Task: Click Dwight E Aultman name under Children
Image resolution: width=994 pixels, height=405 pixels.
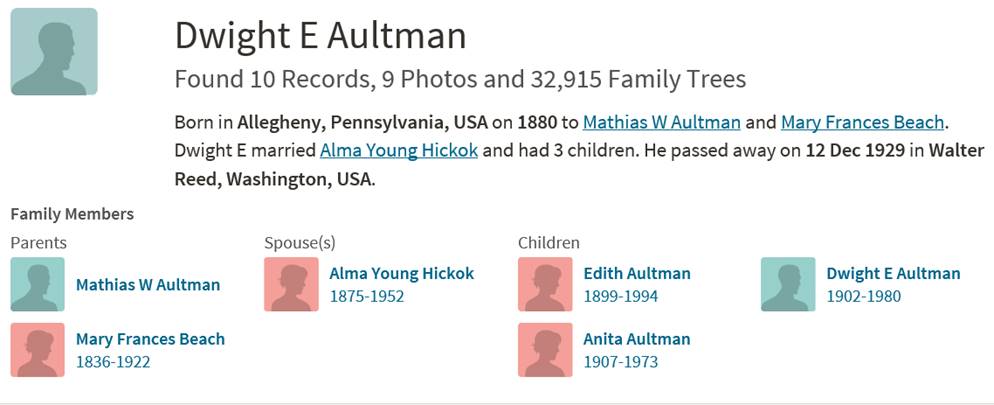Action: tap(893, 274)
